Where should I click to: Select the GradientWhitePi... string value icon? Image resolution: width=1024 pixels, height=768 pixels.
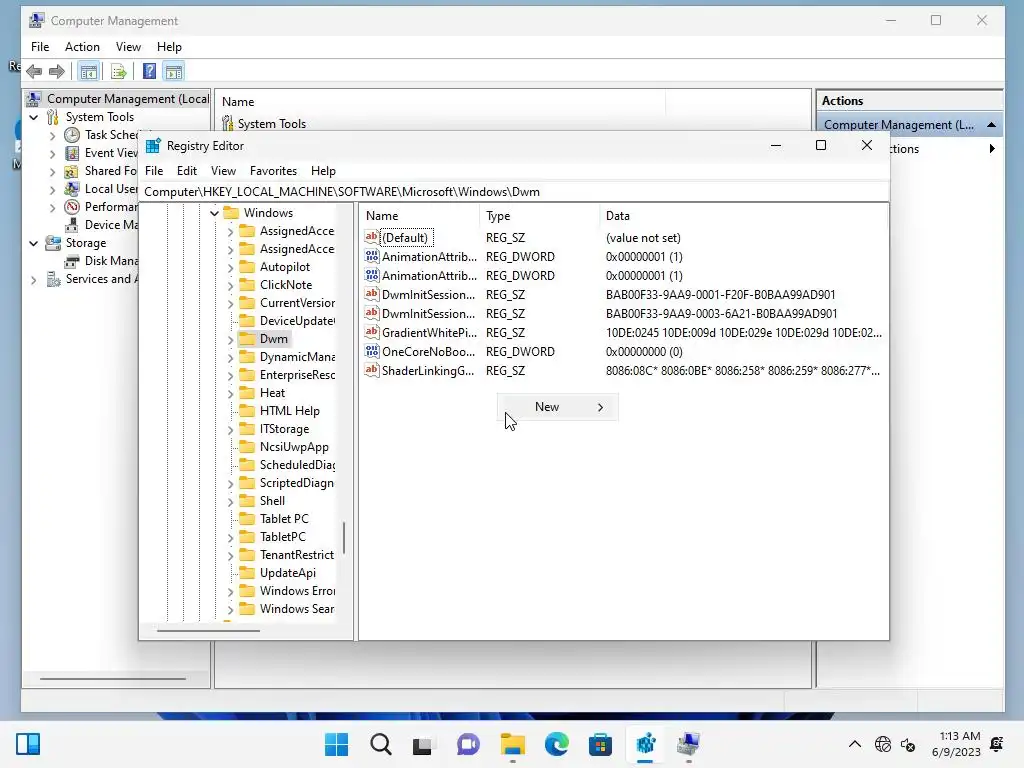[372, 332]
